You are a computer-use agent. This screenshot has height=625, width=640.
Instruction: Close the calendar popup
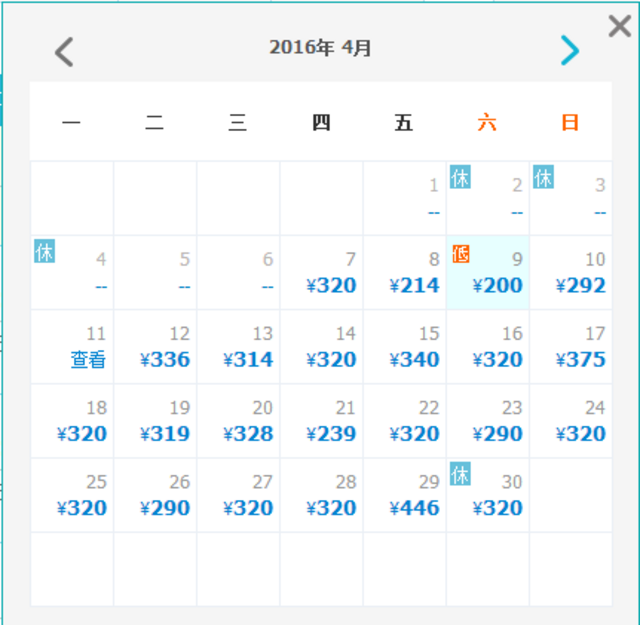[x=620, y=27]
